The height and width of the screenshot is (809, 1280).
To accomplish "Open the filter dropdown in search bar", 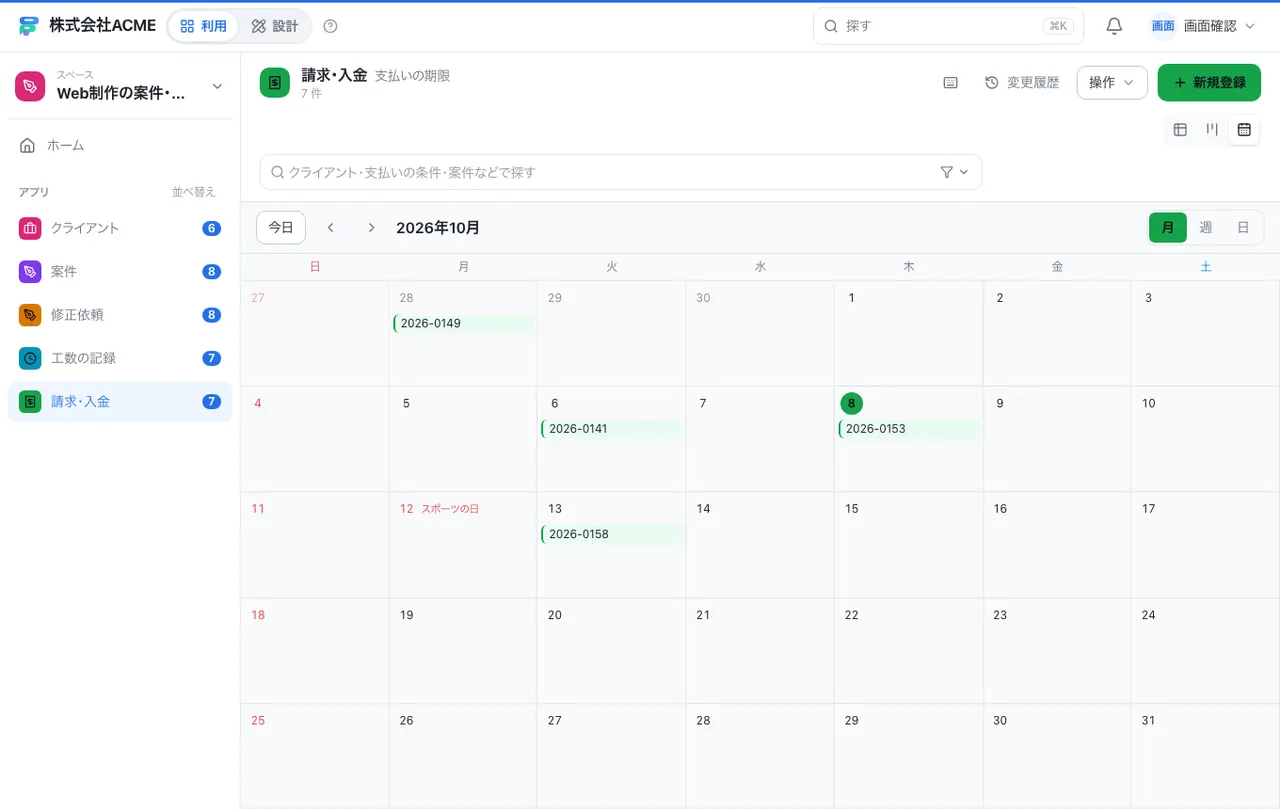I will (x=955, y=172).
